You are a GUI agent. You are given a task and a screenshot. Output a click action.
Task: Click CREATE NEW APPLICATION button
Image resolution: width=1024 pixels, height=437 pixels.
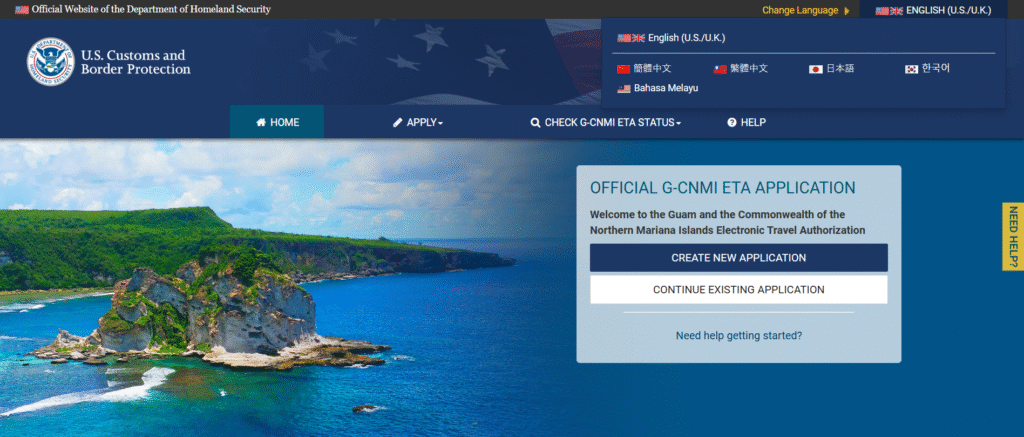(x=739, y=258)
